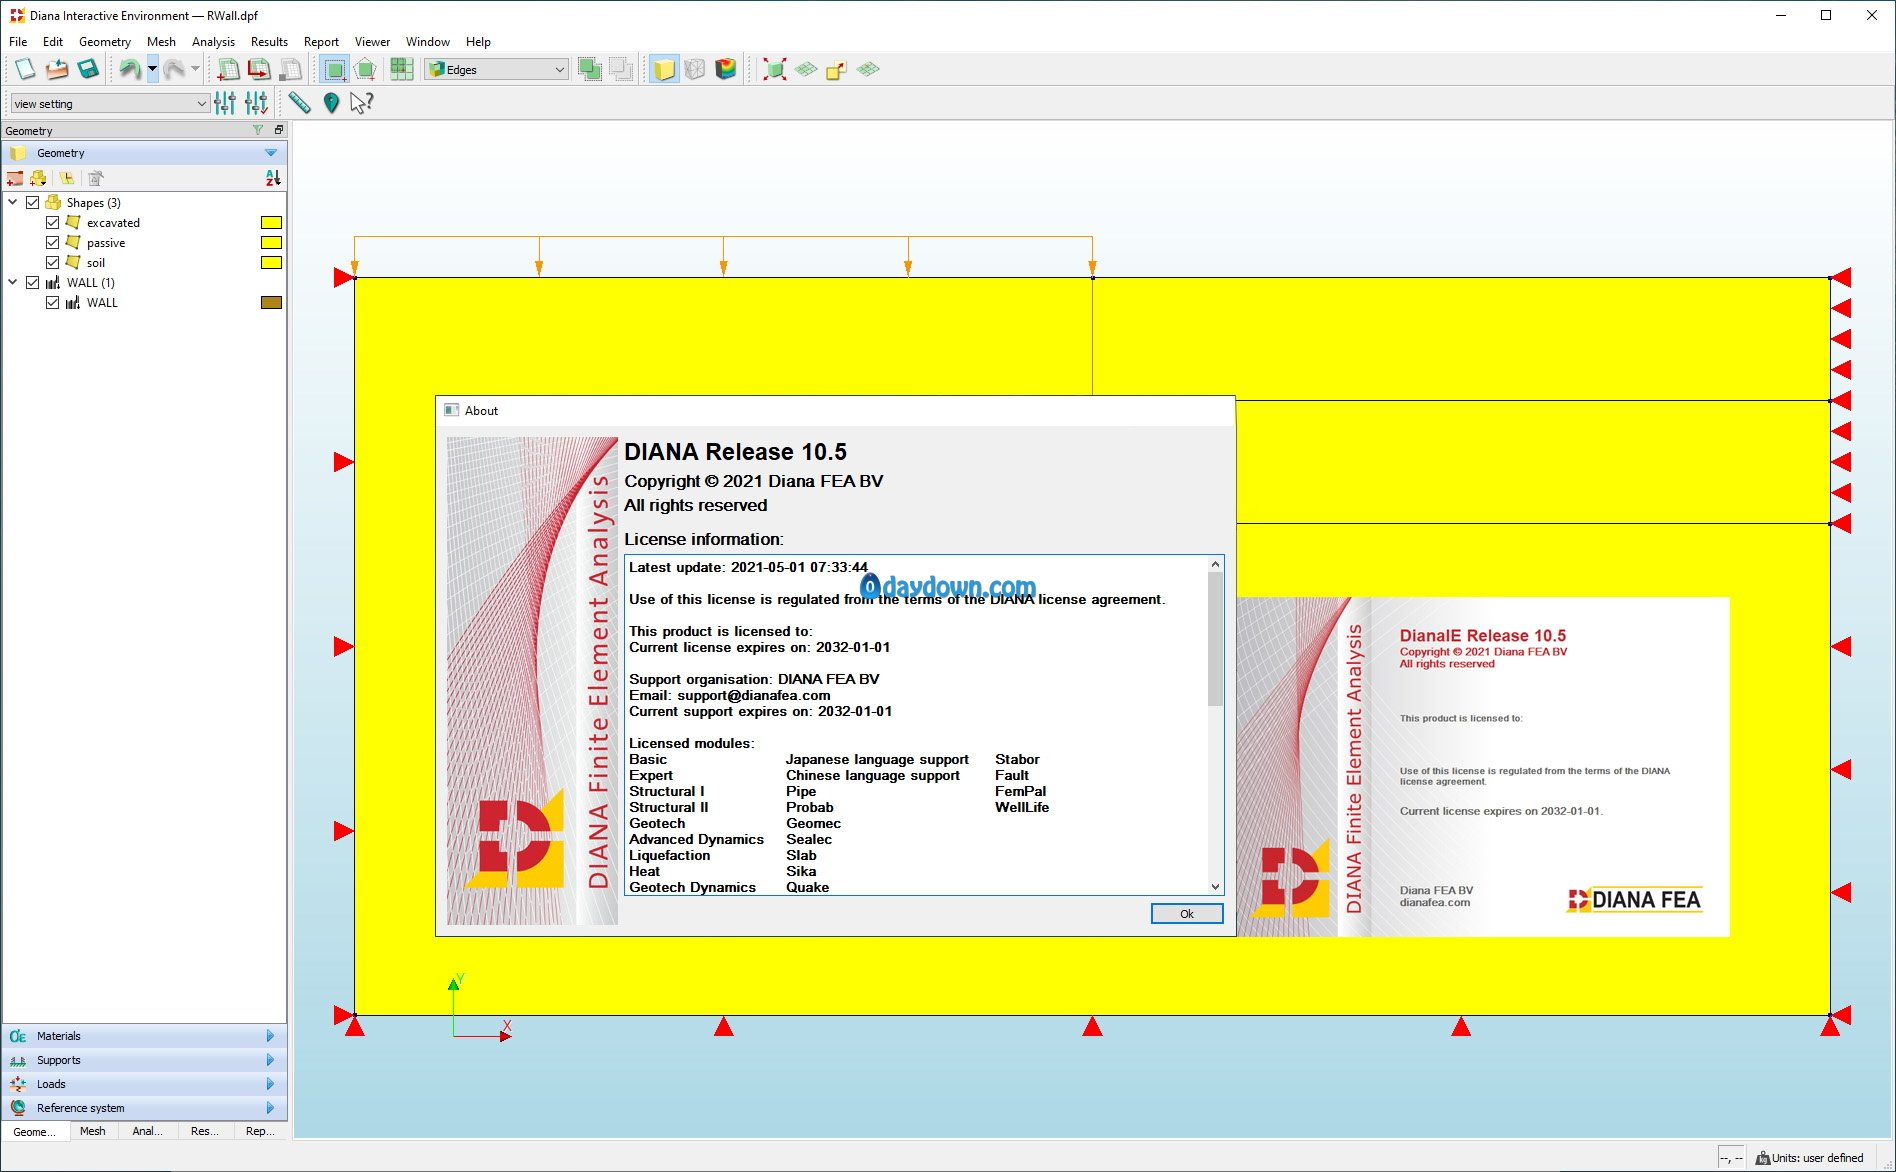Click the Redo arrow icon

coord(174,69)
